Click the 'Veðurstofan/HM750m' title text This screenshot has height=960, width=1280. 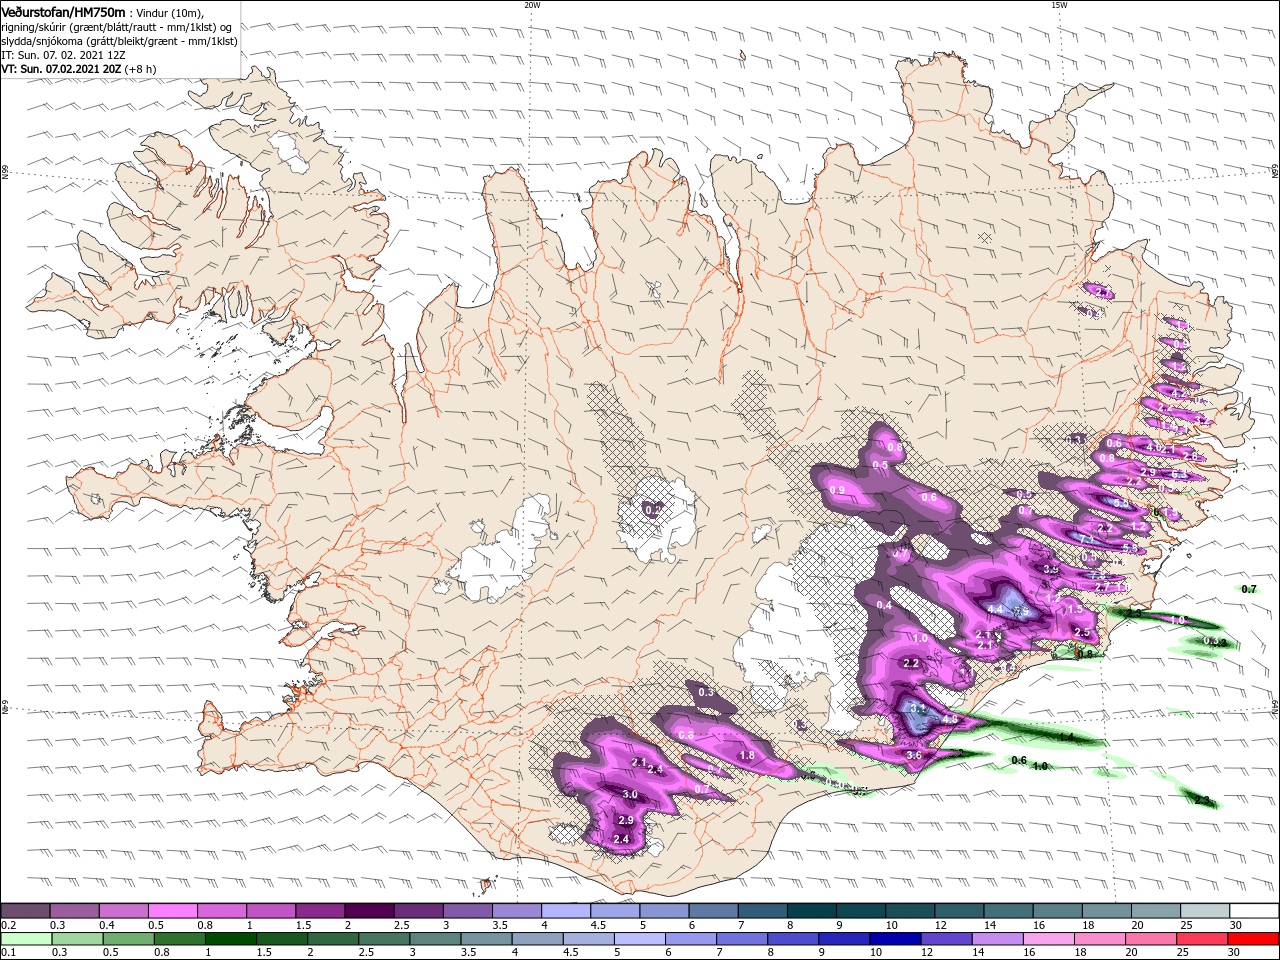coord(64,11)
